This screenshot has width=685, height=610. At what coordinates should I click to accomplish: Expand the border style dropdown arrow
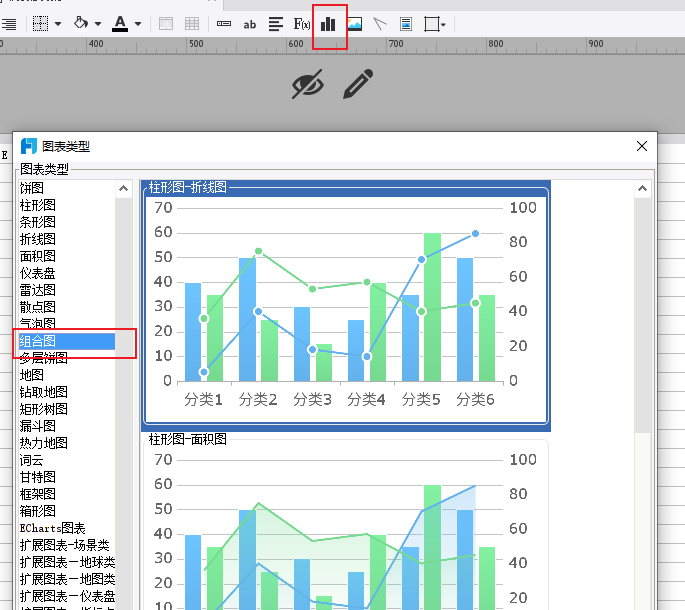tap(58, 24)
